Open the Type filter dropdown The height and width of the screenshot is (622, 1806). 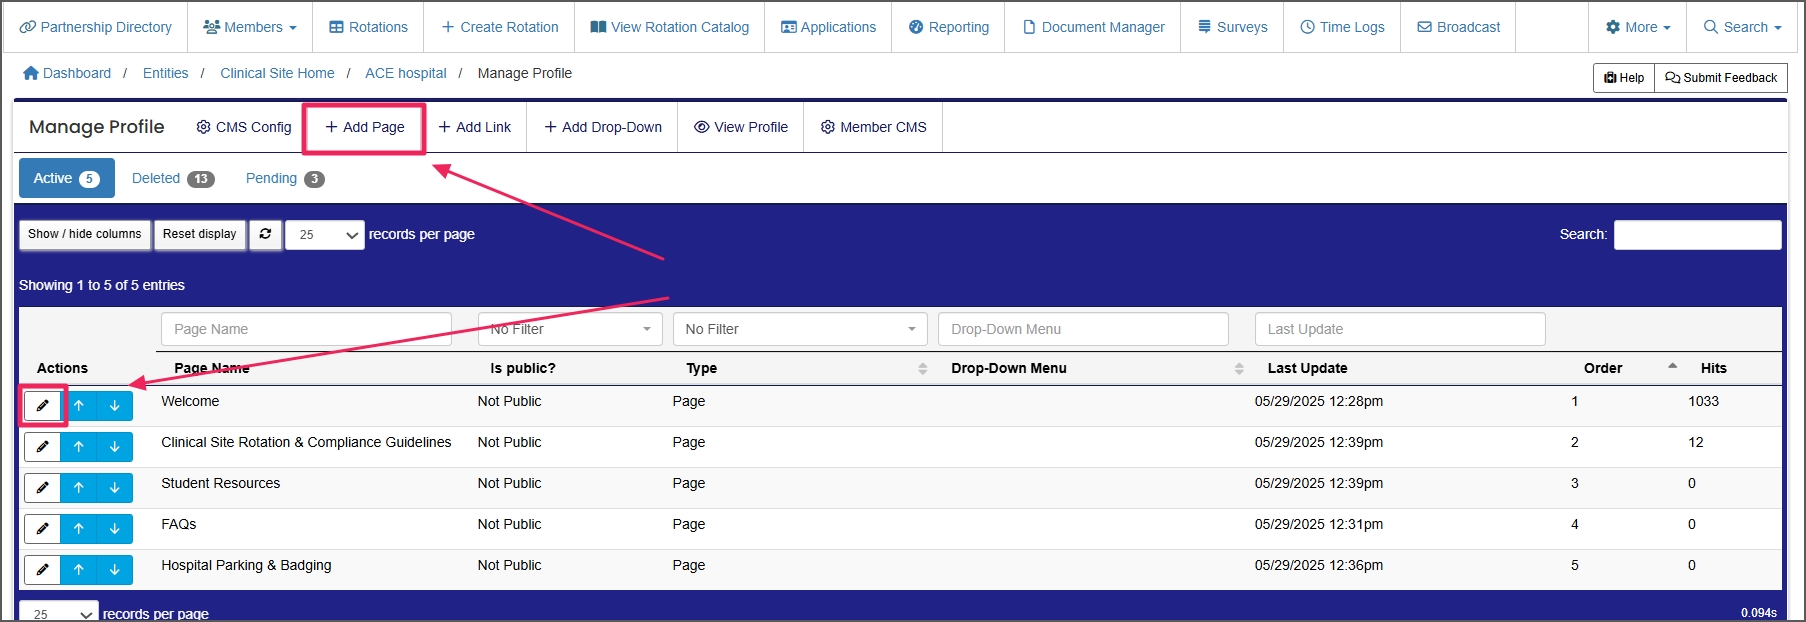point(800,329)
